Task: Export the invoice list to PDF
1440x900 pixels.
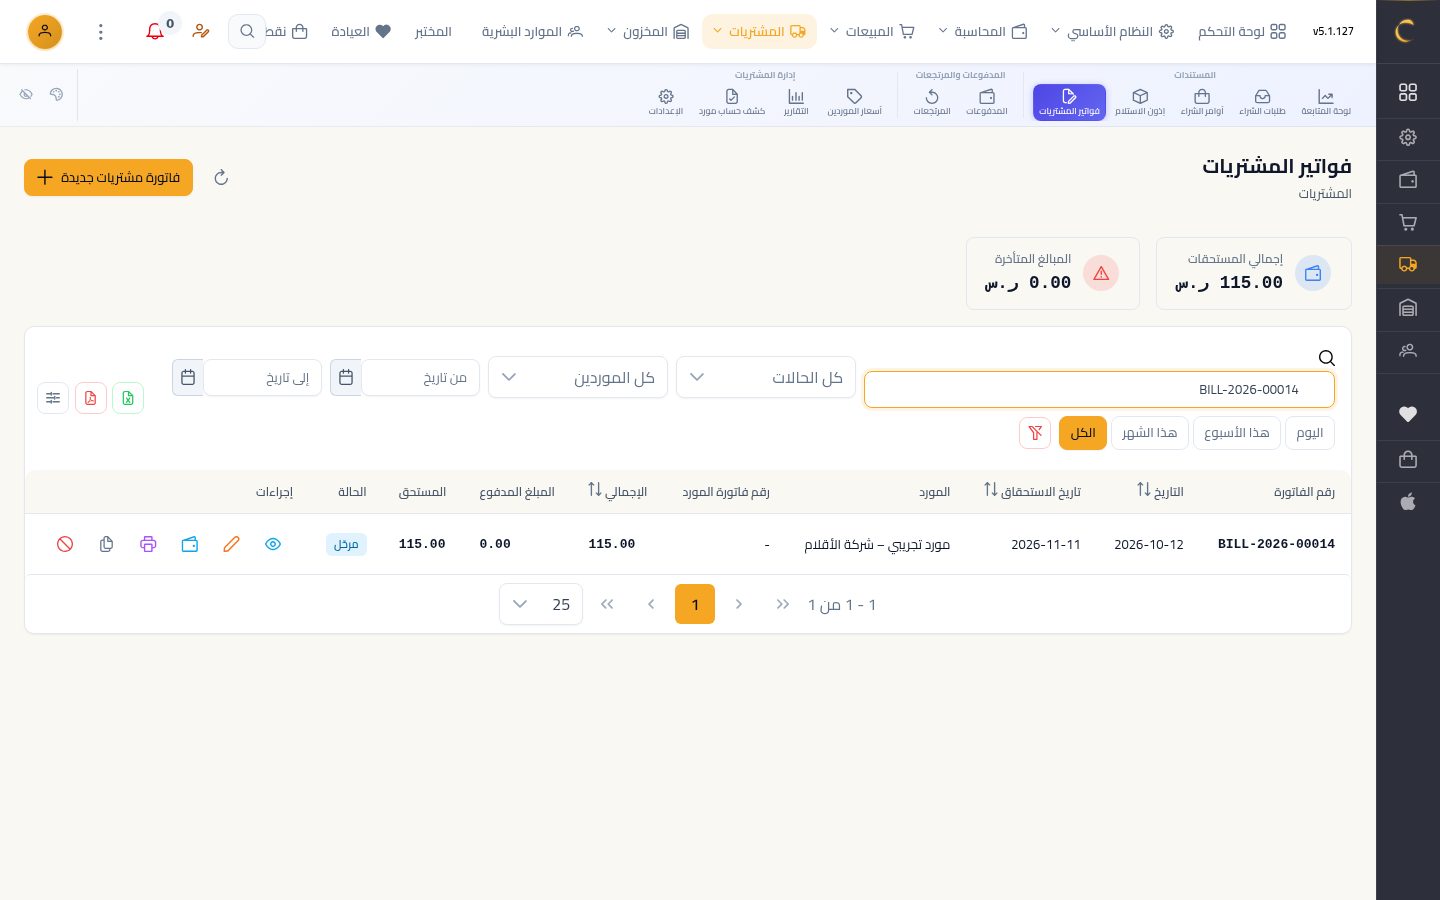Action: coord(91,398)
